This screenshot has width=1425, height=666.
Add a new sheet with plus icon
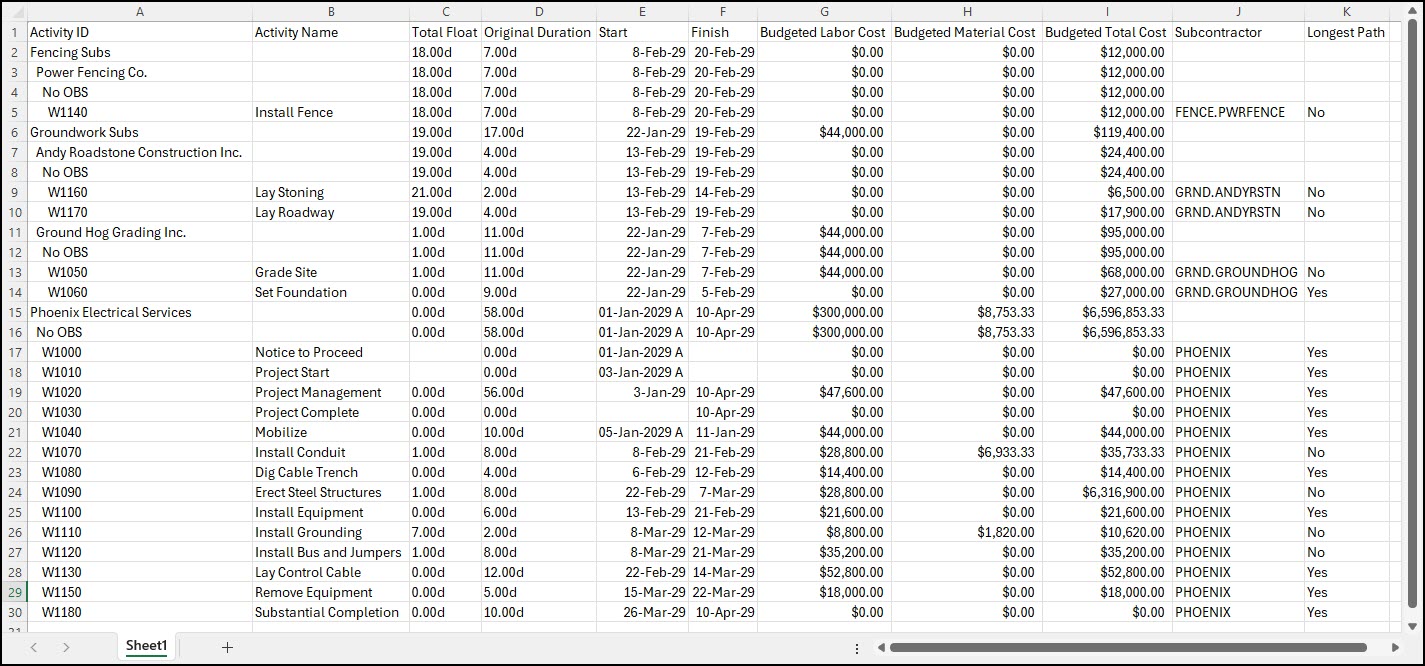tap(227, 647)
